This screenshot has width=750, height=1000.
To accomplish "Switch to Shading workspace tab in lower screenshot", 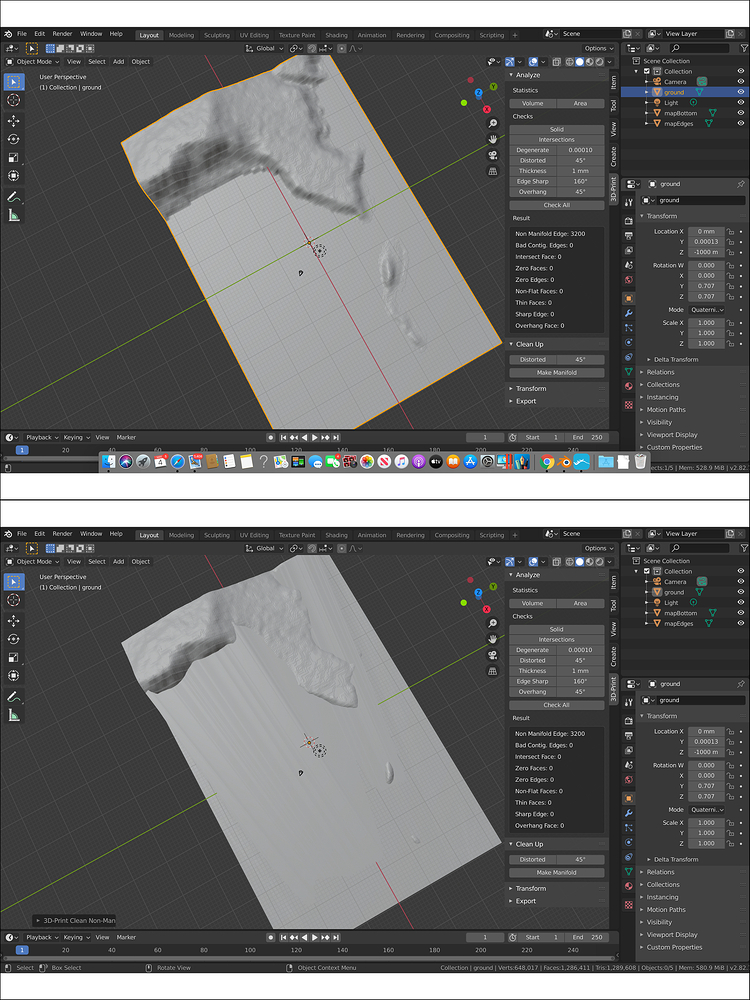I will click(336, 535).
